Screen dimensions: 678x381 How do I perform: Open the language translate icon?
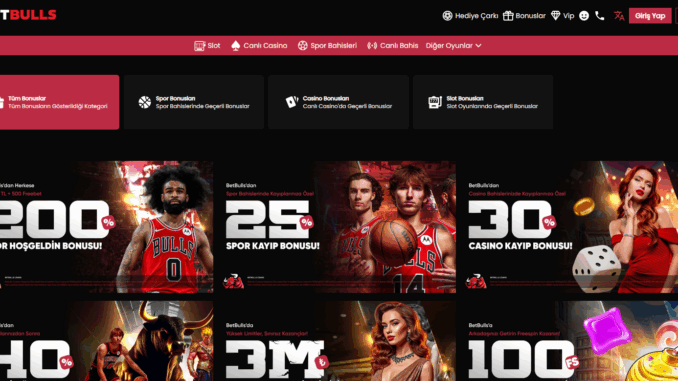pyautogui.click(x=619, y=16)
